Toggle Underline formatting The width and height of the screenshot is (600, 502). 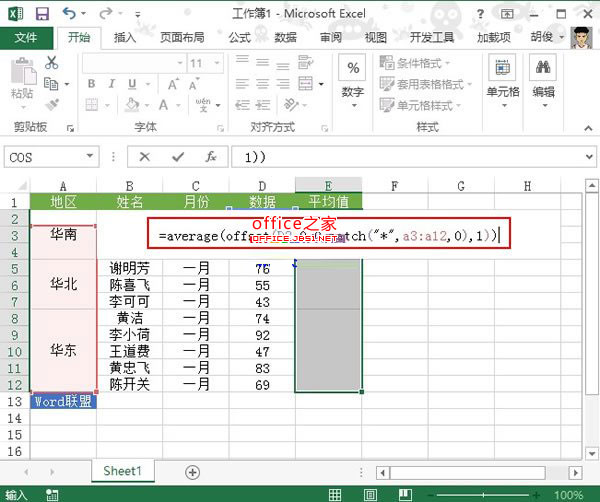(x=132, y=84)
